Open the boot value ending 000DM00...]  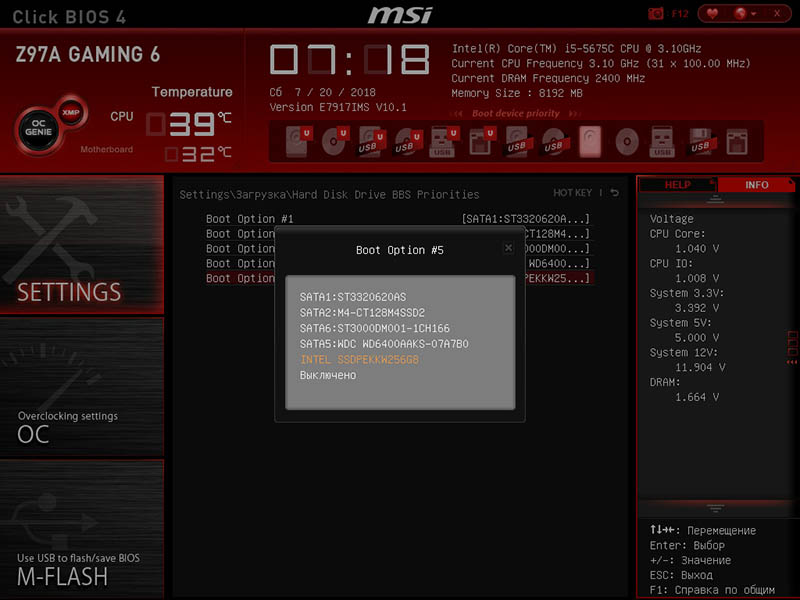pyautogui.click(x=557, y=248)
